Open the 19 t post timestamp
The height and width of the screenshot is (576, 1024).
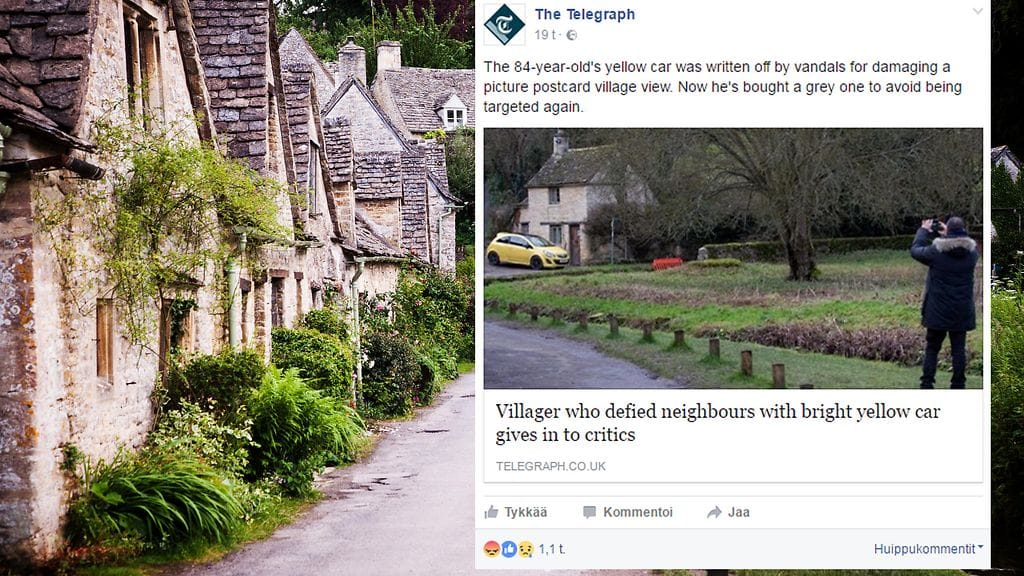tap(545, 35)
